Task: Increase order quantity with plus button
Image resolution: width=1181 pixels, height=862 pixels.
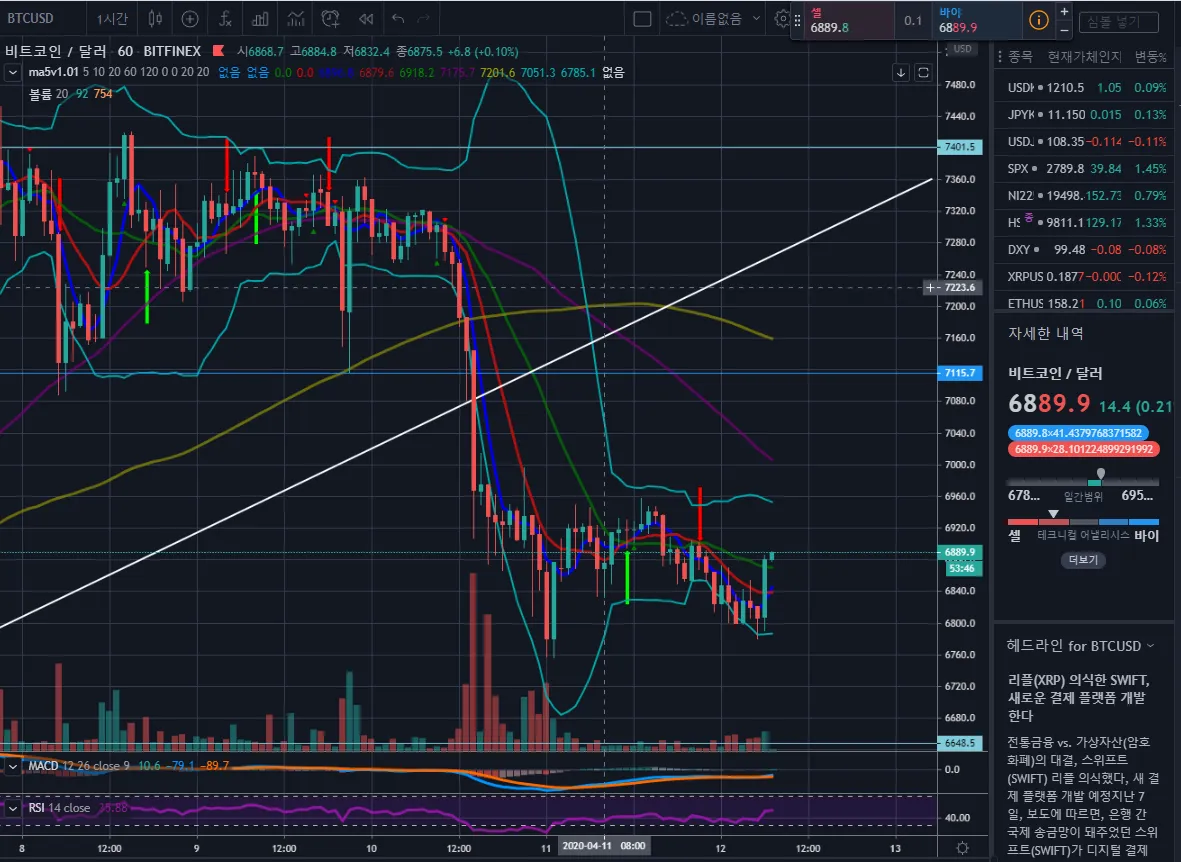Action: 1064,11
